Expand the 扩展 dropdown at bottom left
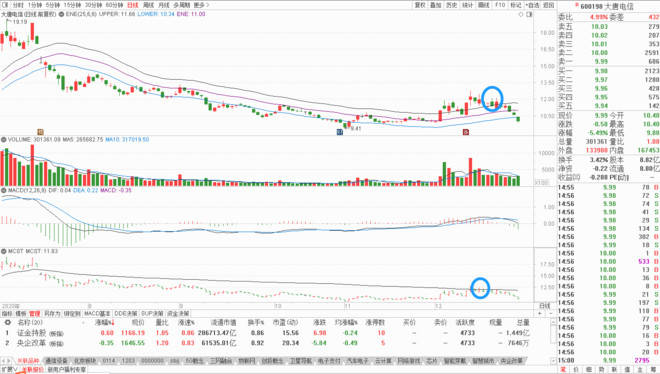Image resolution: width=660 pixels, height=374 pixels. 9,369
